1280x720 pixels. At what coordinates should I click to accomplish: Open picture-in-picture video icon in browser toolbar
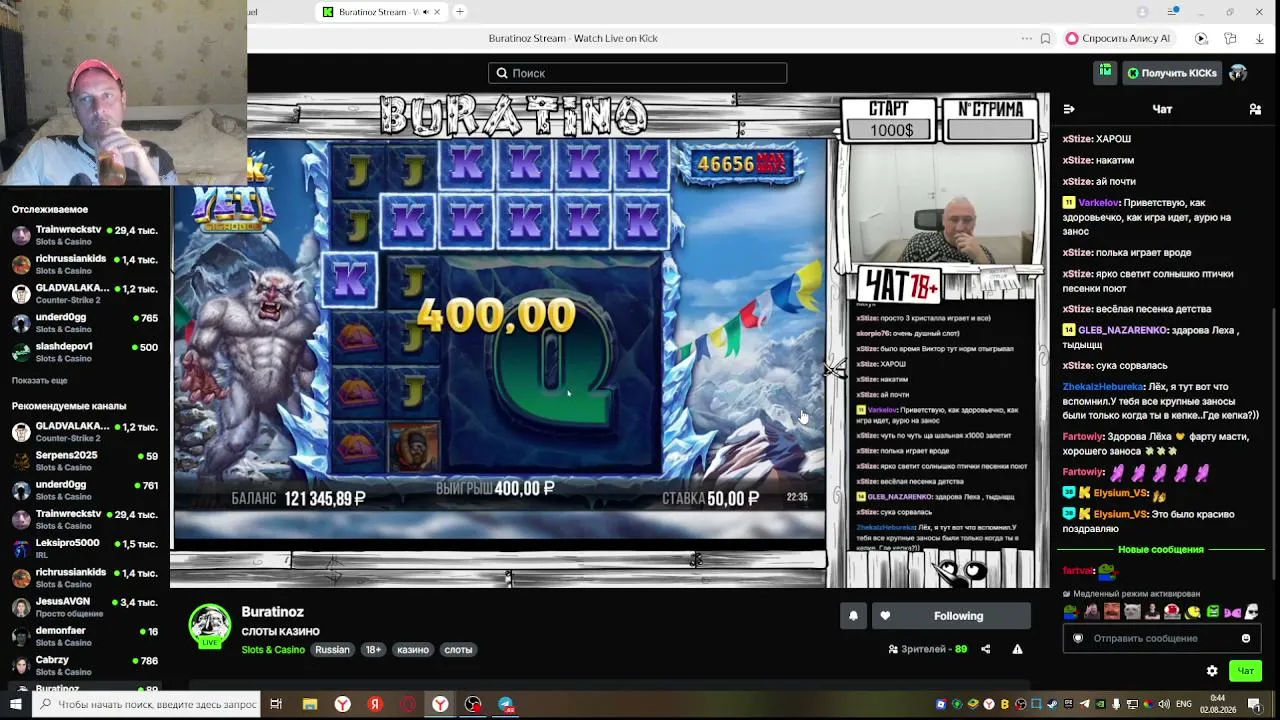(1201, 39)
